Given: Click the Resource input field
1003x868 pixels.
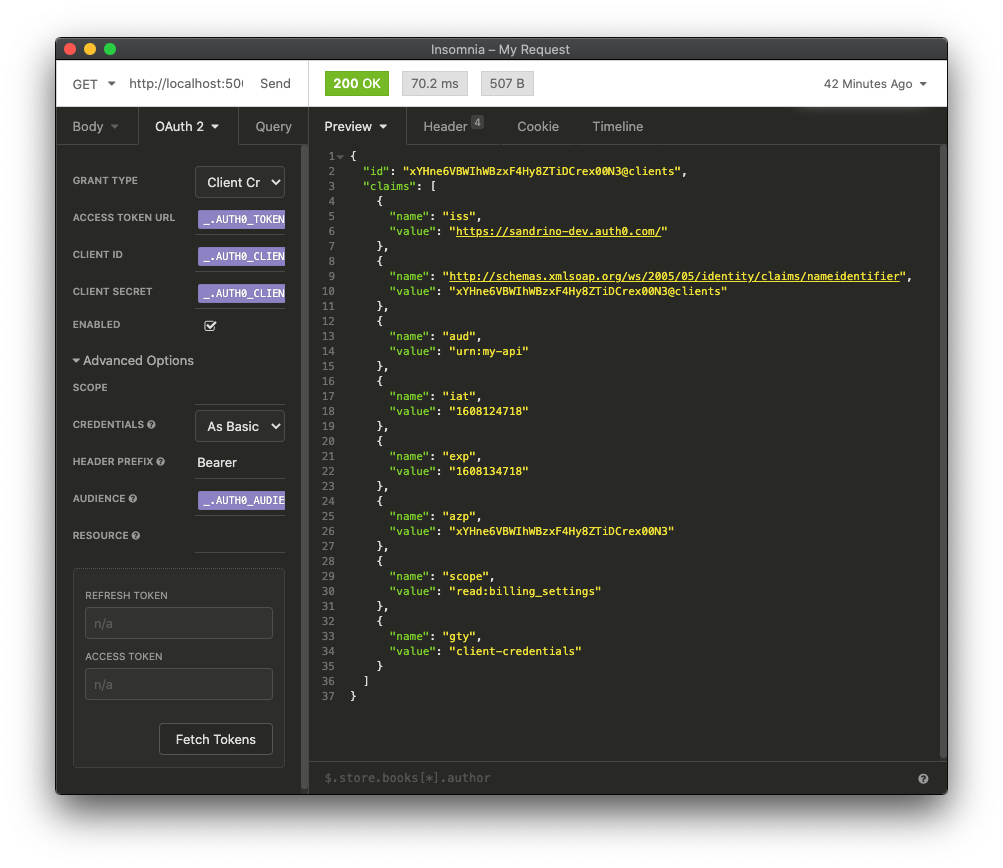Looking at the screenshot, I should 240,537.
